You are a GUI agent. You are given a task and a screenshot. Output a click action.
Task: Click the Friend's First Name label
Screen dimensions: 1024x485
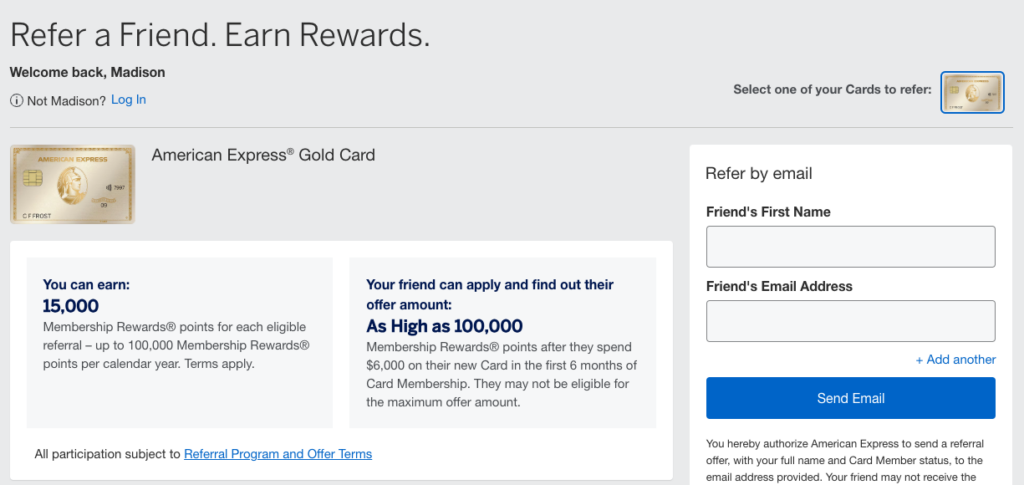pos(767,212)
